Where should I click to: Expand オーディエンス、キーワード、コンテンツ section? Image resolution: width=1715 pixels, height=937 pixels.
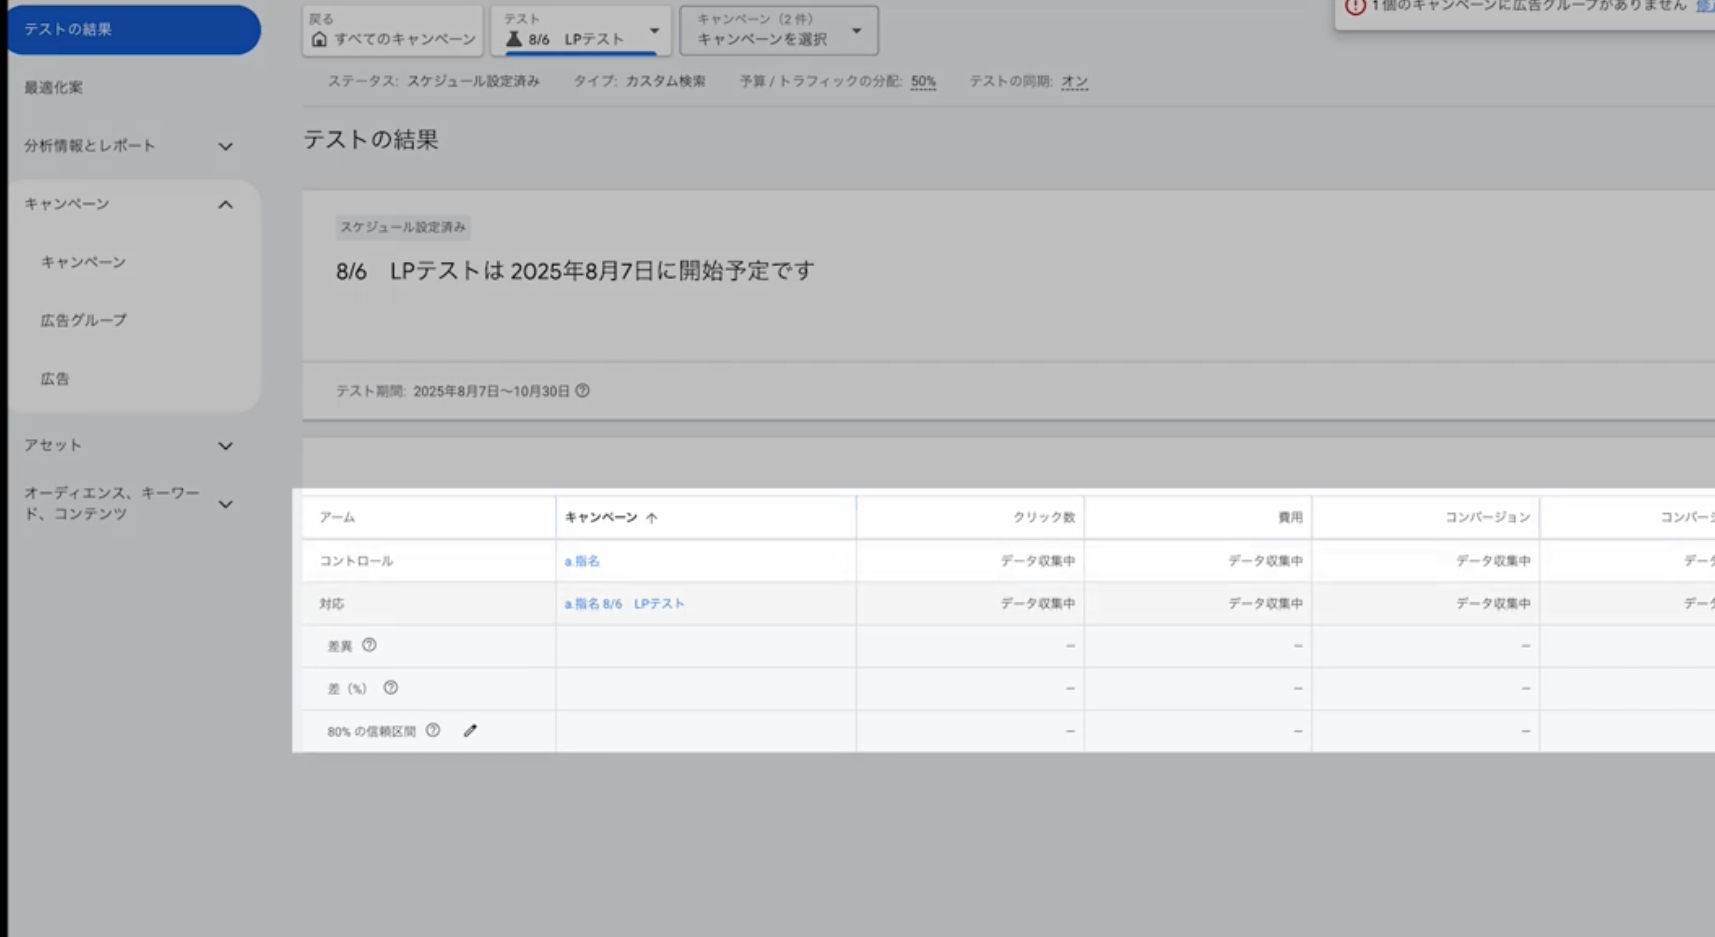tap(225, 504)
